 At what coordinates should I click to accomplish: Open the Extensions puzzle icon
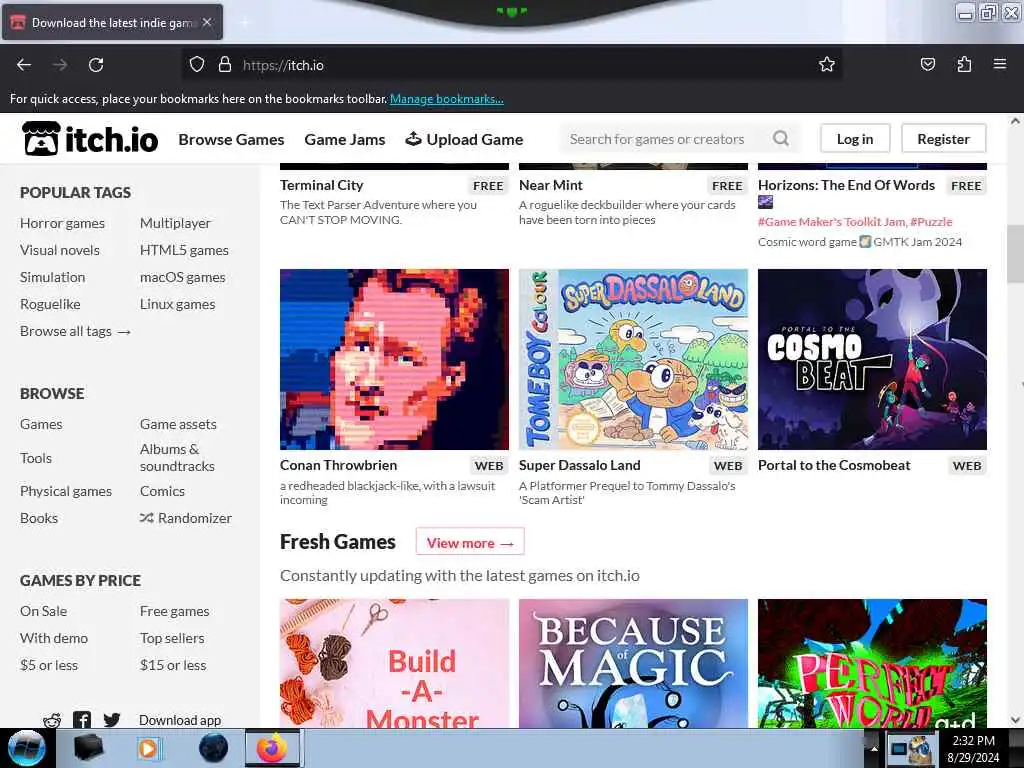click(964, 65)
